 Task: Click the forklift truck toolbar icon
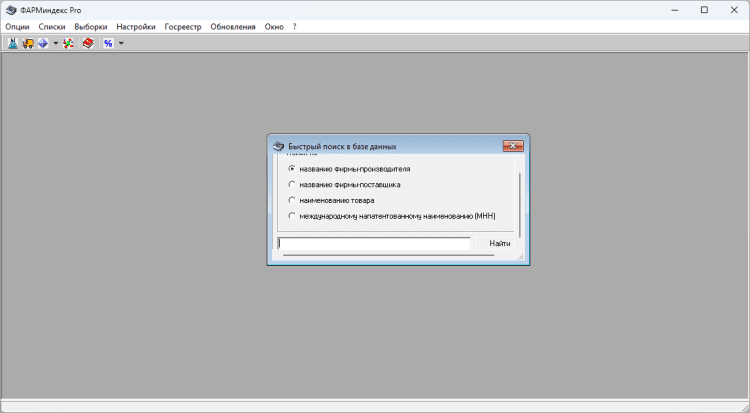[28, 44]
